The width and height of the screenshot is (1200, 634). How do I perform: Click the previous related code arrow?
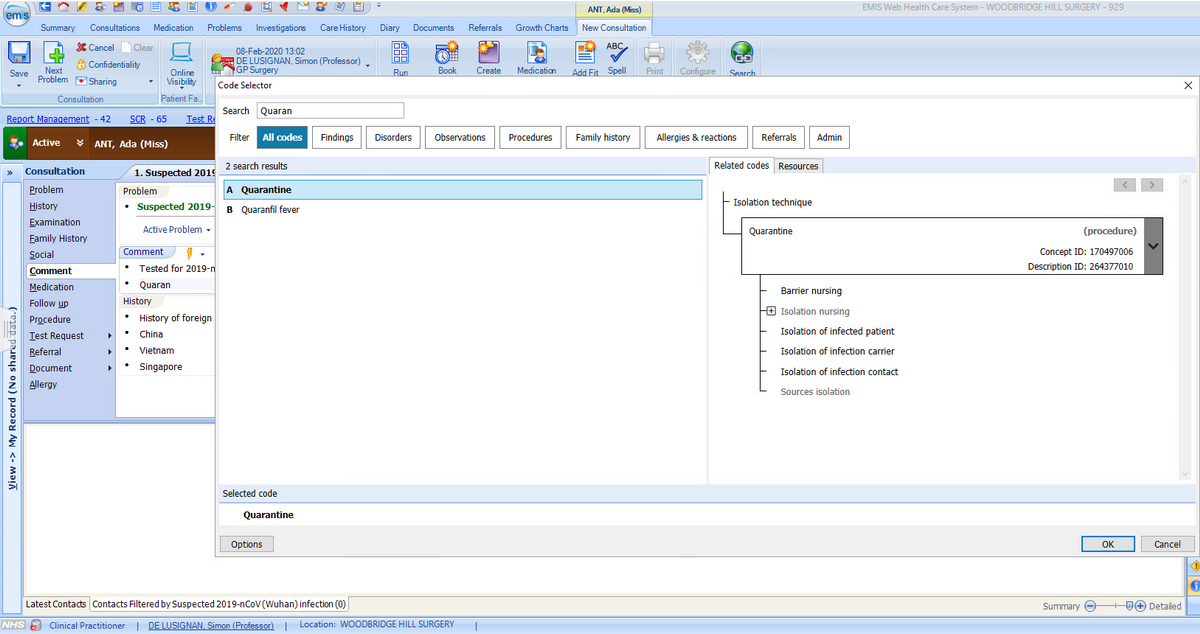coord(1125,185)
